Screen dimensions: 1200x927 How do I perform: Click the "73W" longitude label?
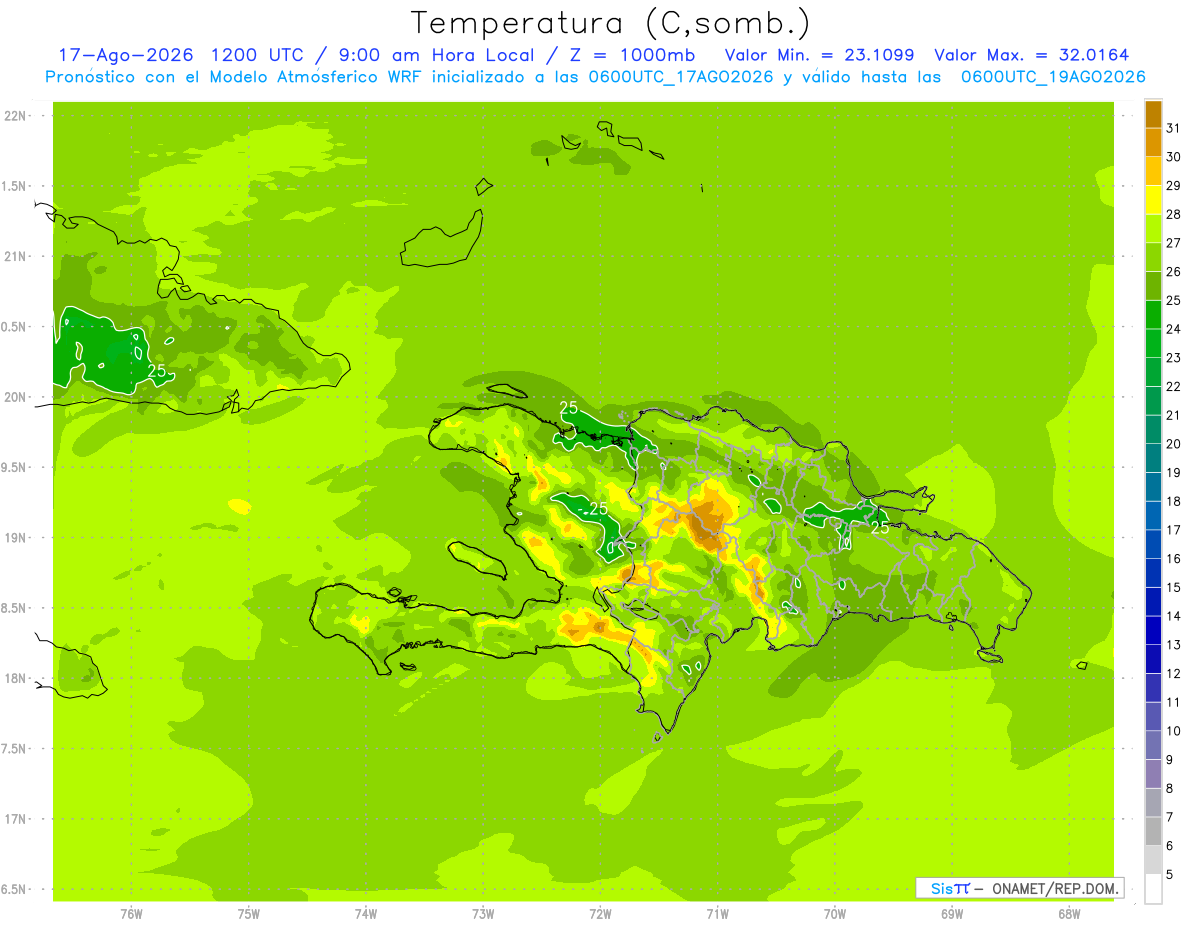(x=483, y=914)
